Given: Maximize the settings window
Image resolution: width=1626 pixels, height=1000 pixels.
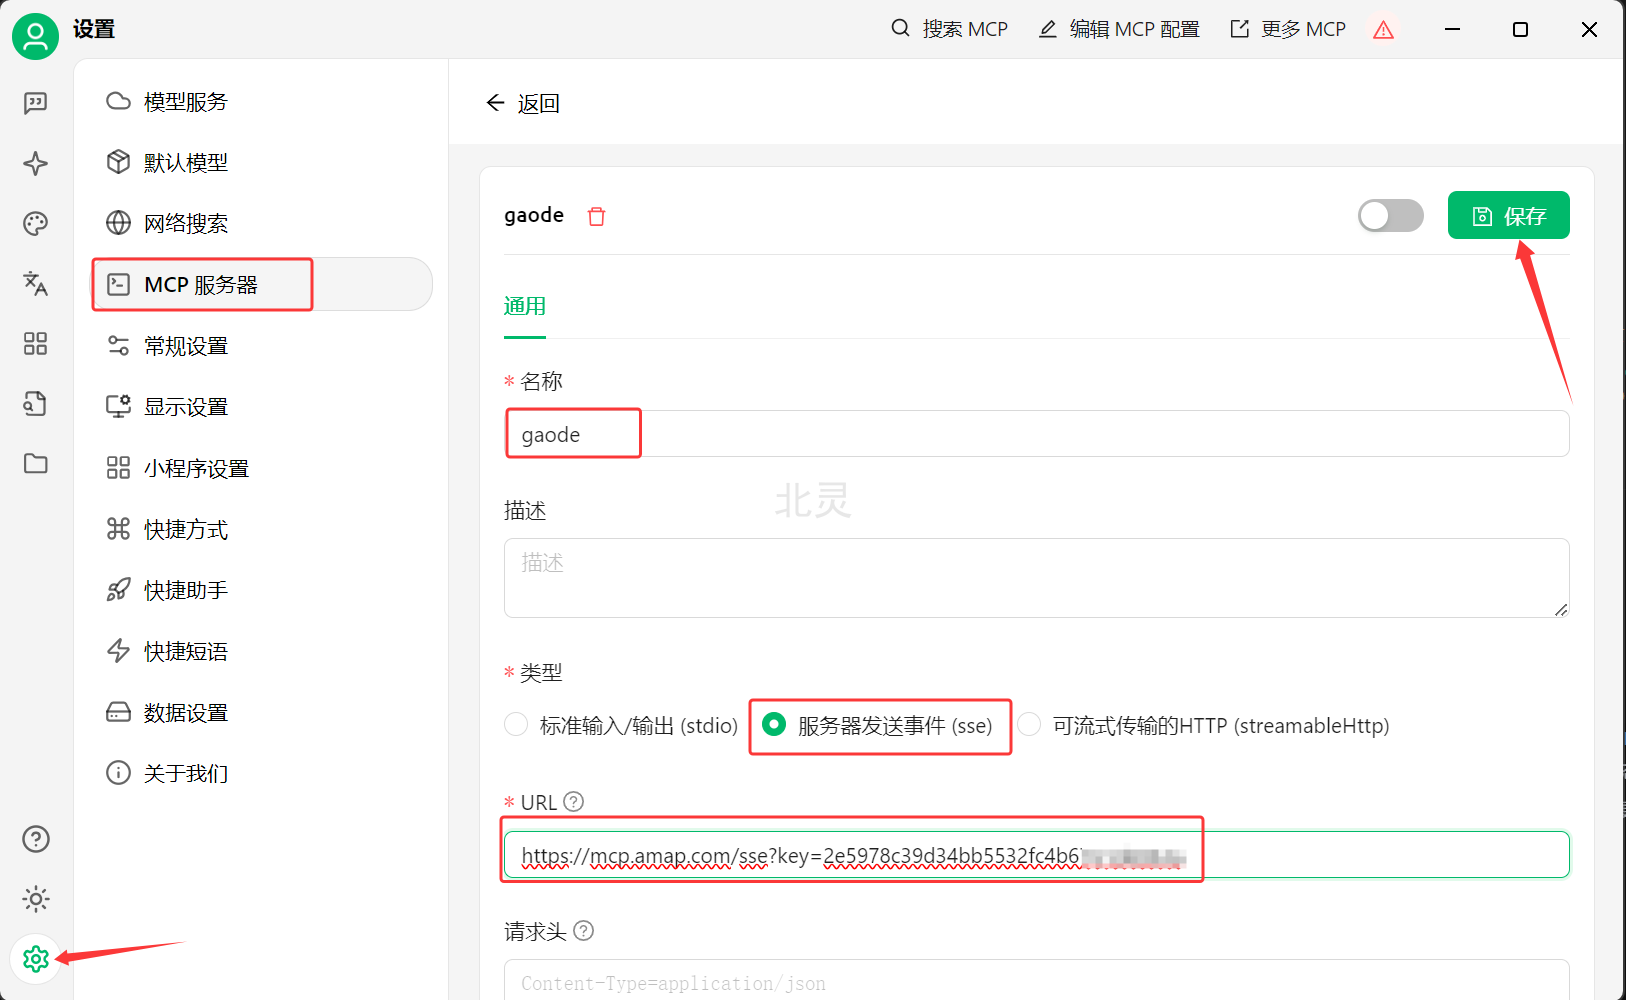Looking at the screenshot, I should pyautogui.click(x=1520, y=29).
